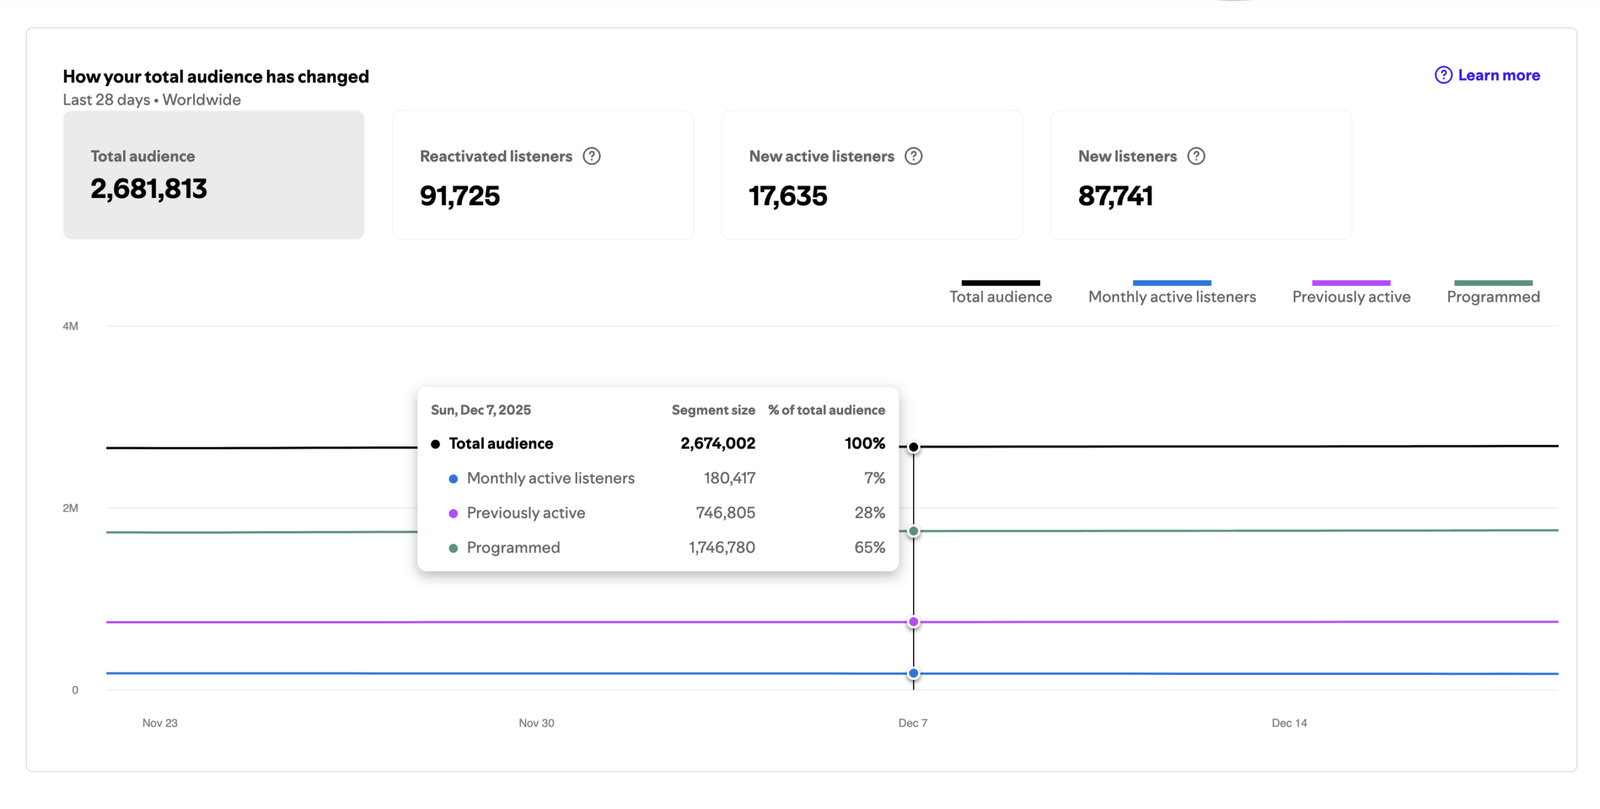Screen dimensions: 1600x809
Task: Select the New listeners card showing 87,741
Action: (1200, 175)
